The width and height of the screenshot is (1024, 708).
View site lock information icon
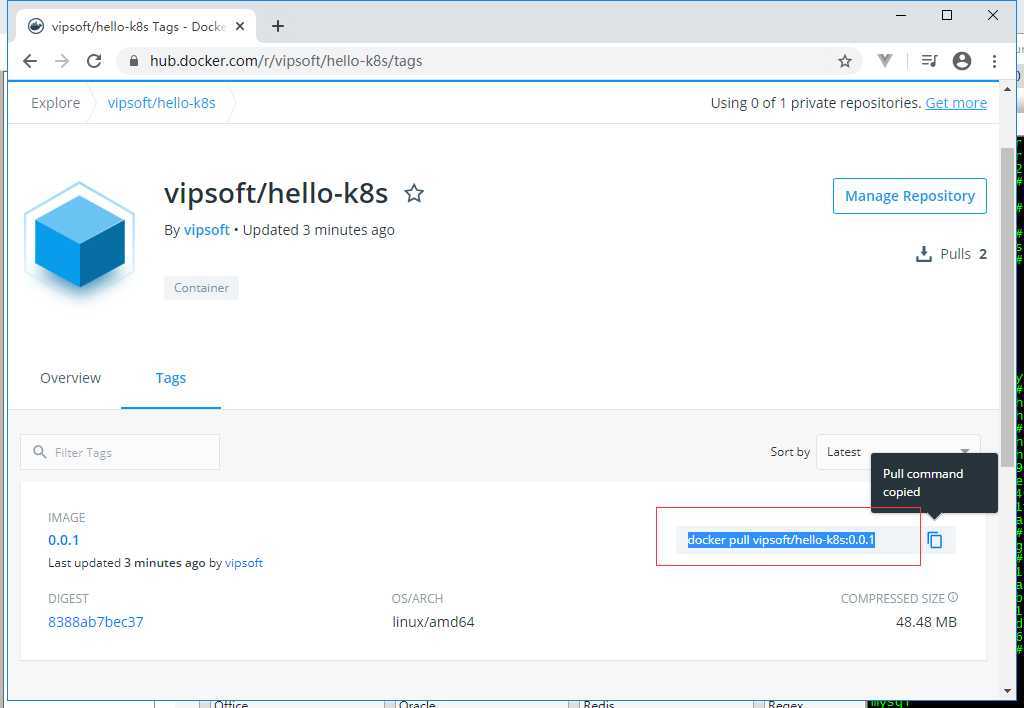(x=134, y=61)
